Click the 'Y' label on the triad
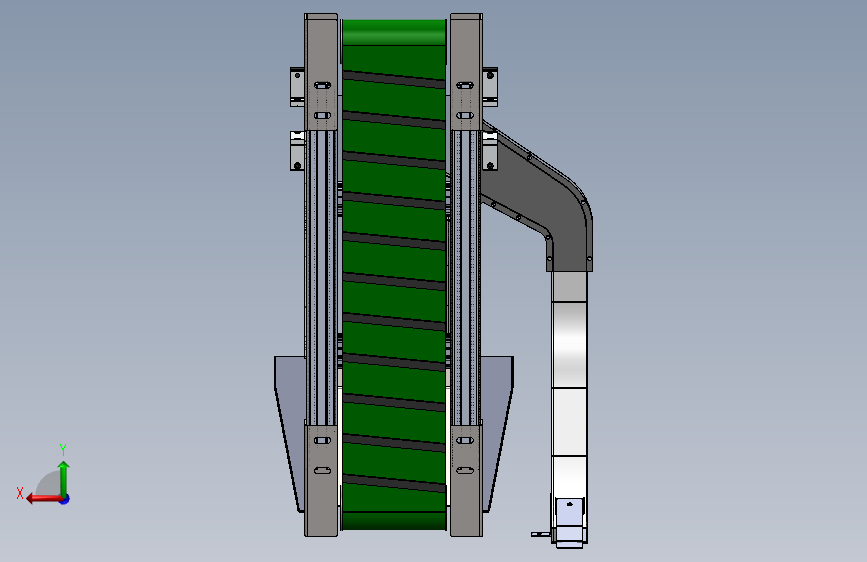 point(63,449)
